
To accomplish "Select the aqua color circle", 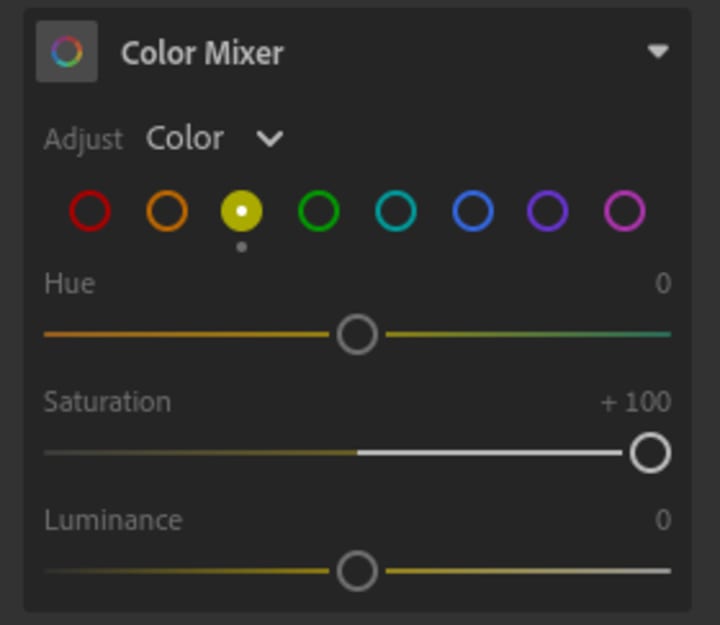I will point(396,211).
